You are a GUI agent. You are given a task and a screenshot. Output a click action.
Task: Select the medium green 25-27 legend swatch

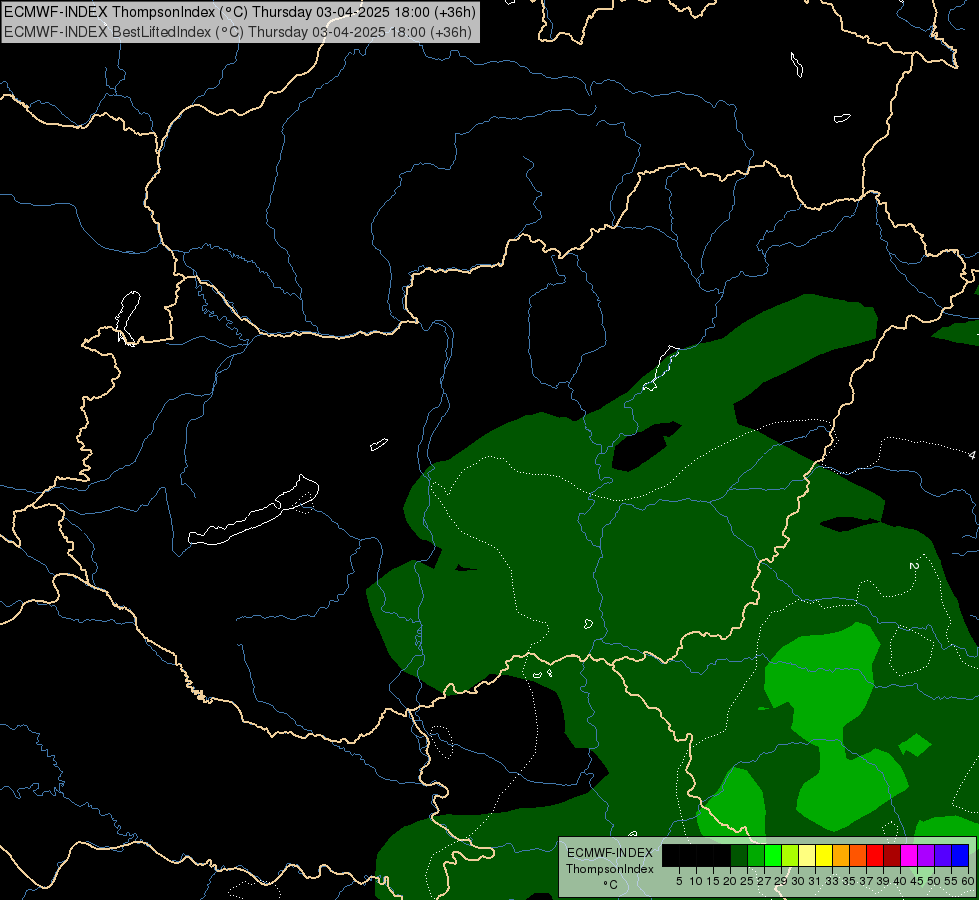(x=756, y=855)
